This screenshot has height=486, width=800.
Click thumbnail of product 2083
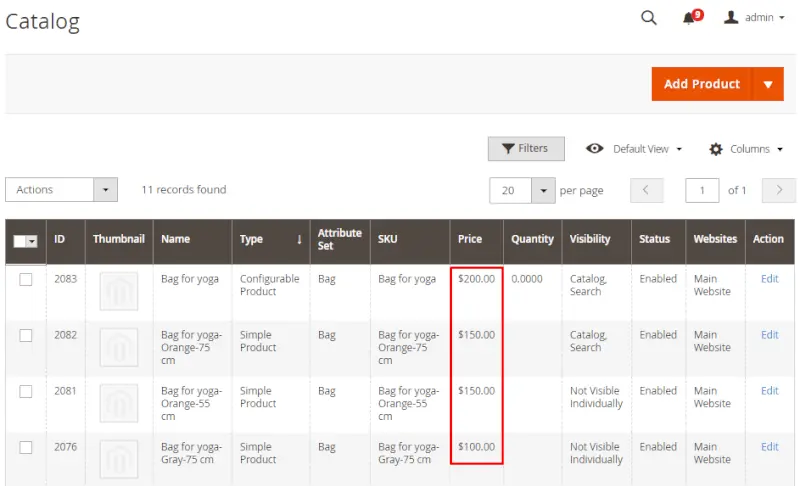119,292
